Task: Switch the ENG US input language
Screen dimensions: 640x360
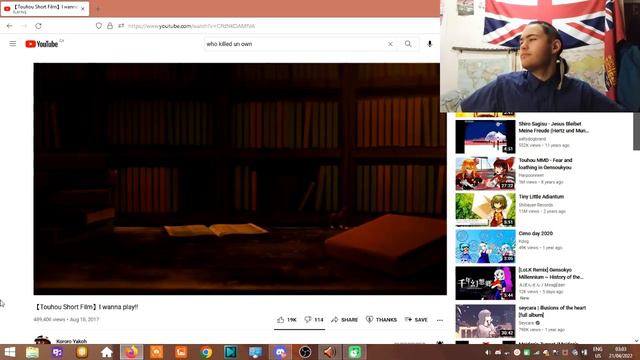Action: pyautogui.click(x=598, y=352)
